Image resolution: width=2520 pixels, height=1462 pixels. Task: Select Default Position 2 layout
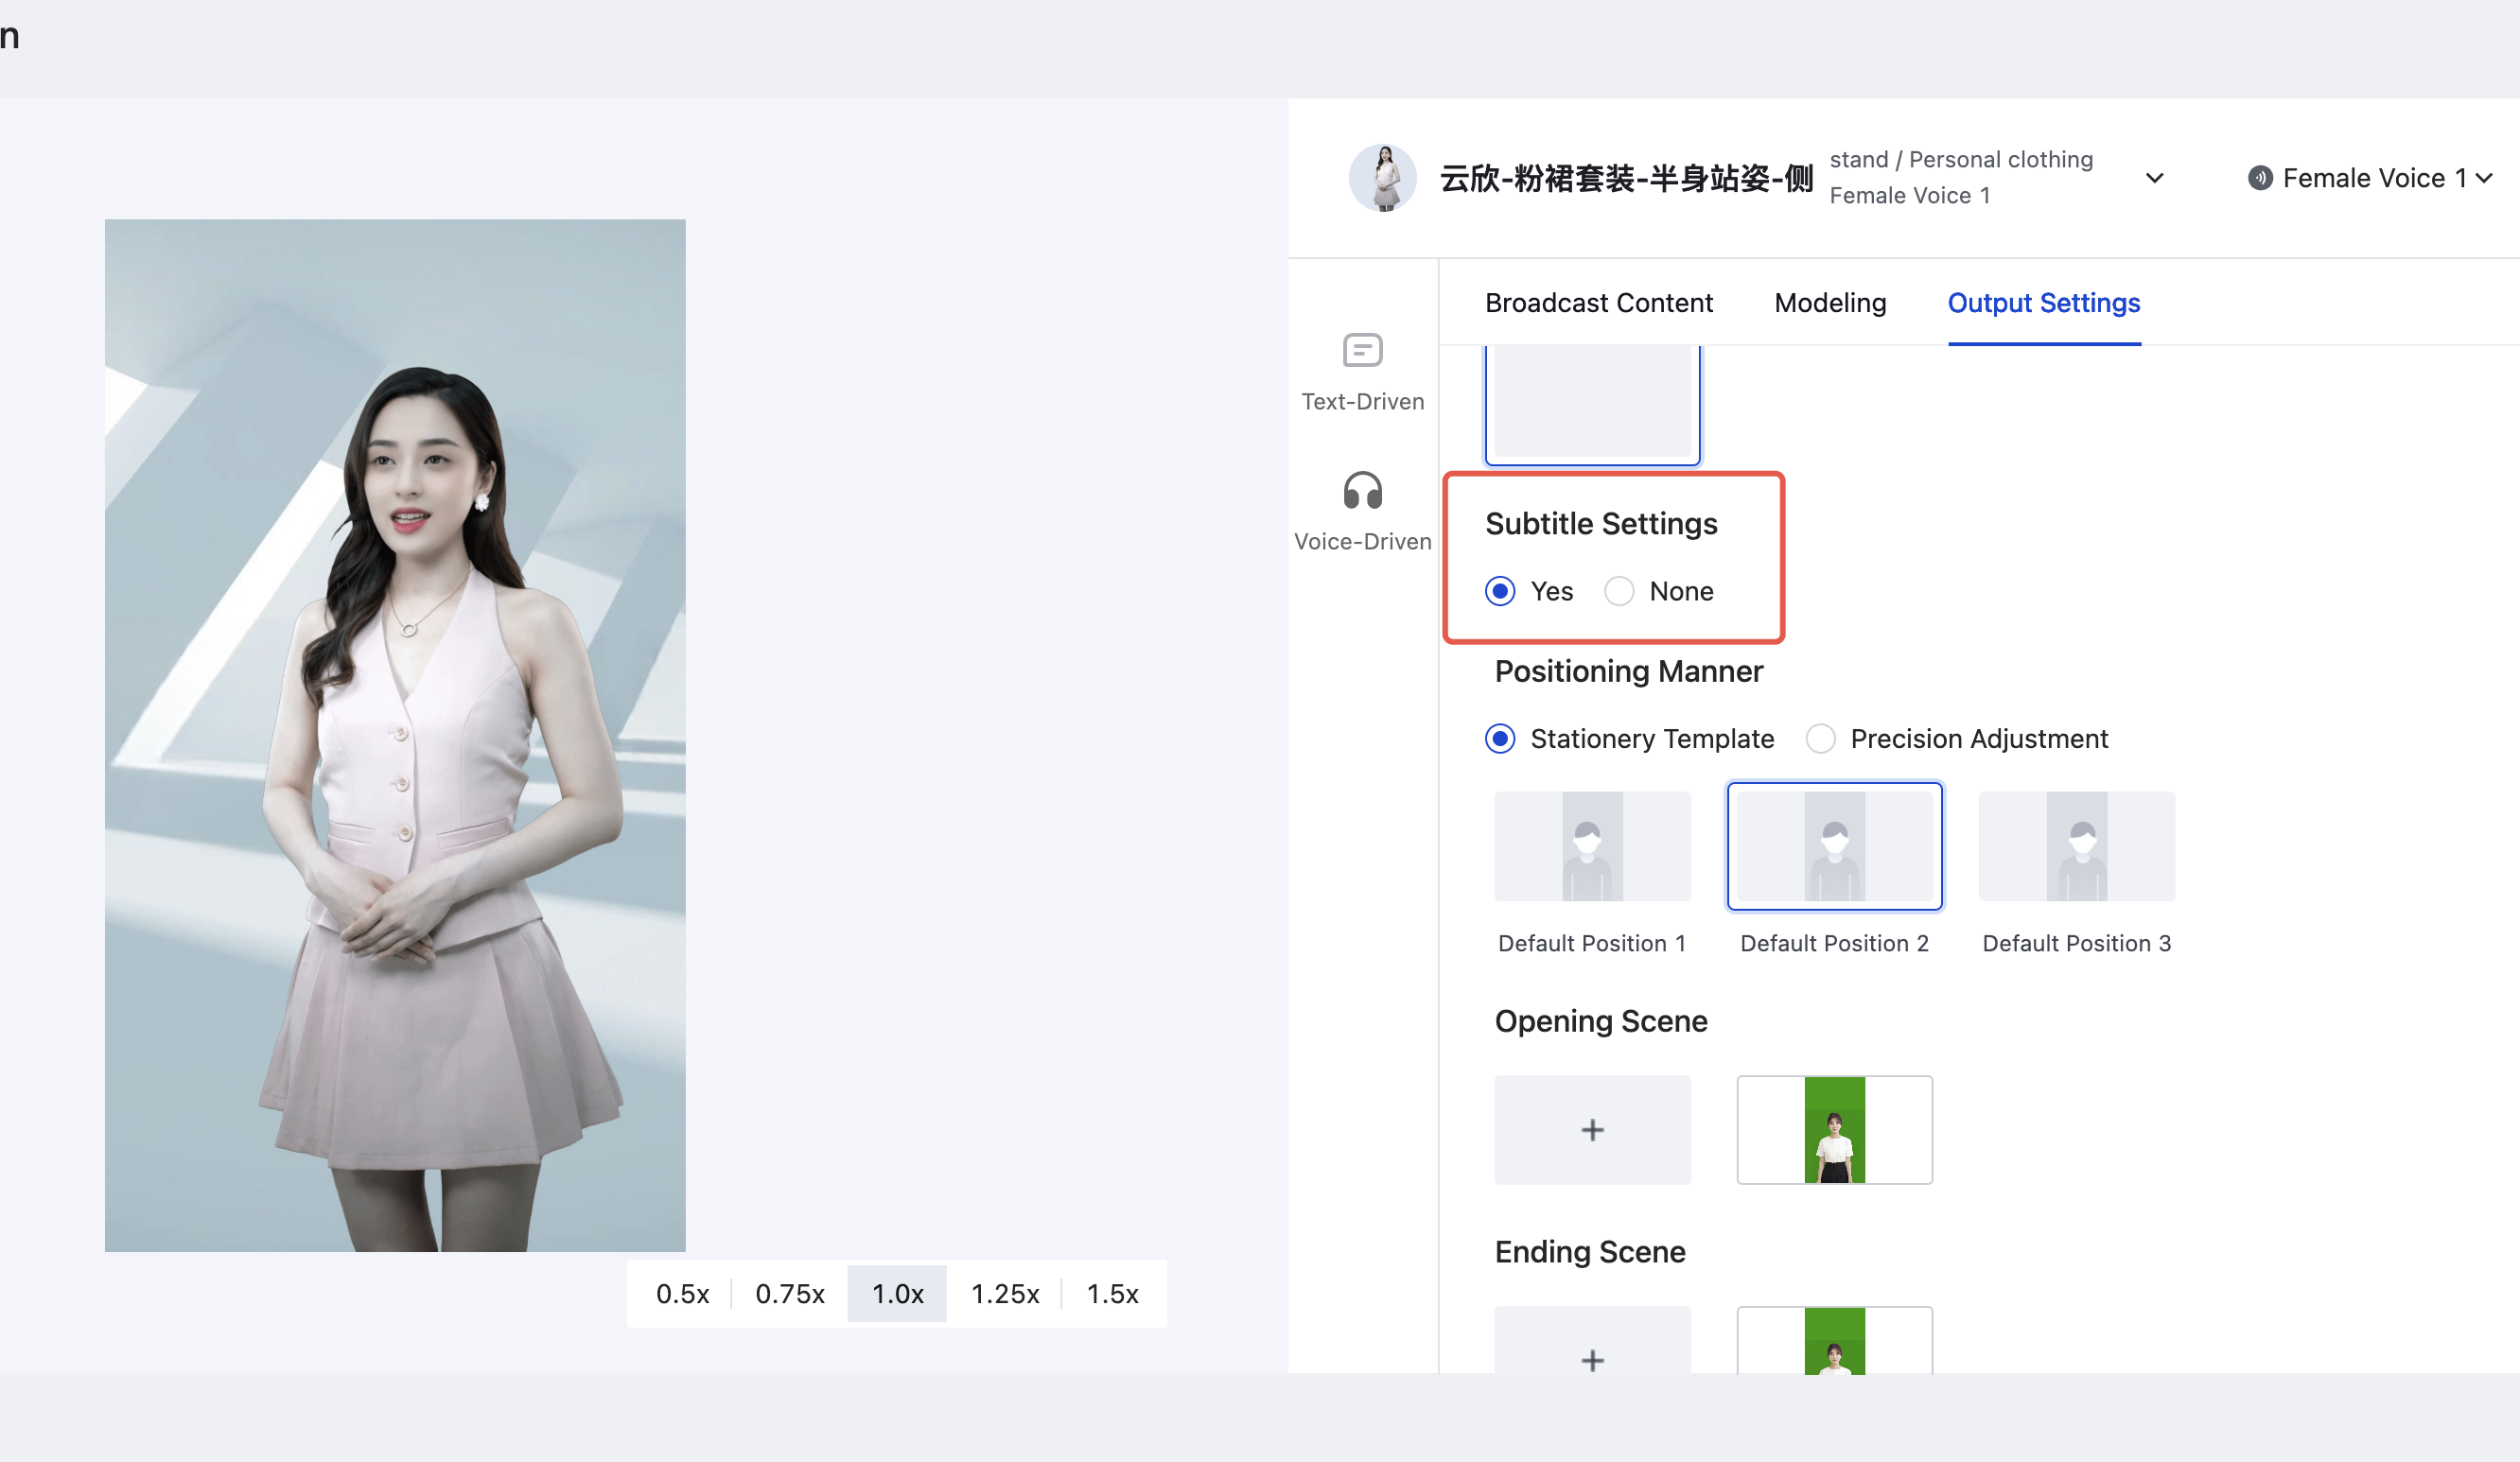[1834, 846]
